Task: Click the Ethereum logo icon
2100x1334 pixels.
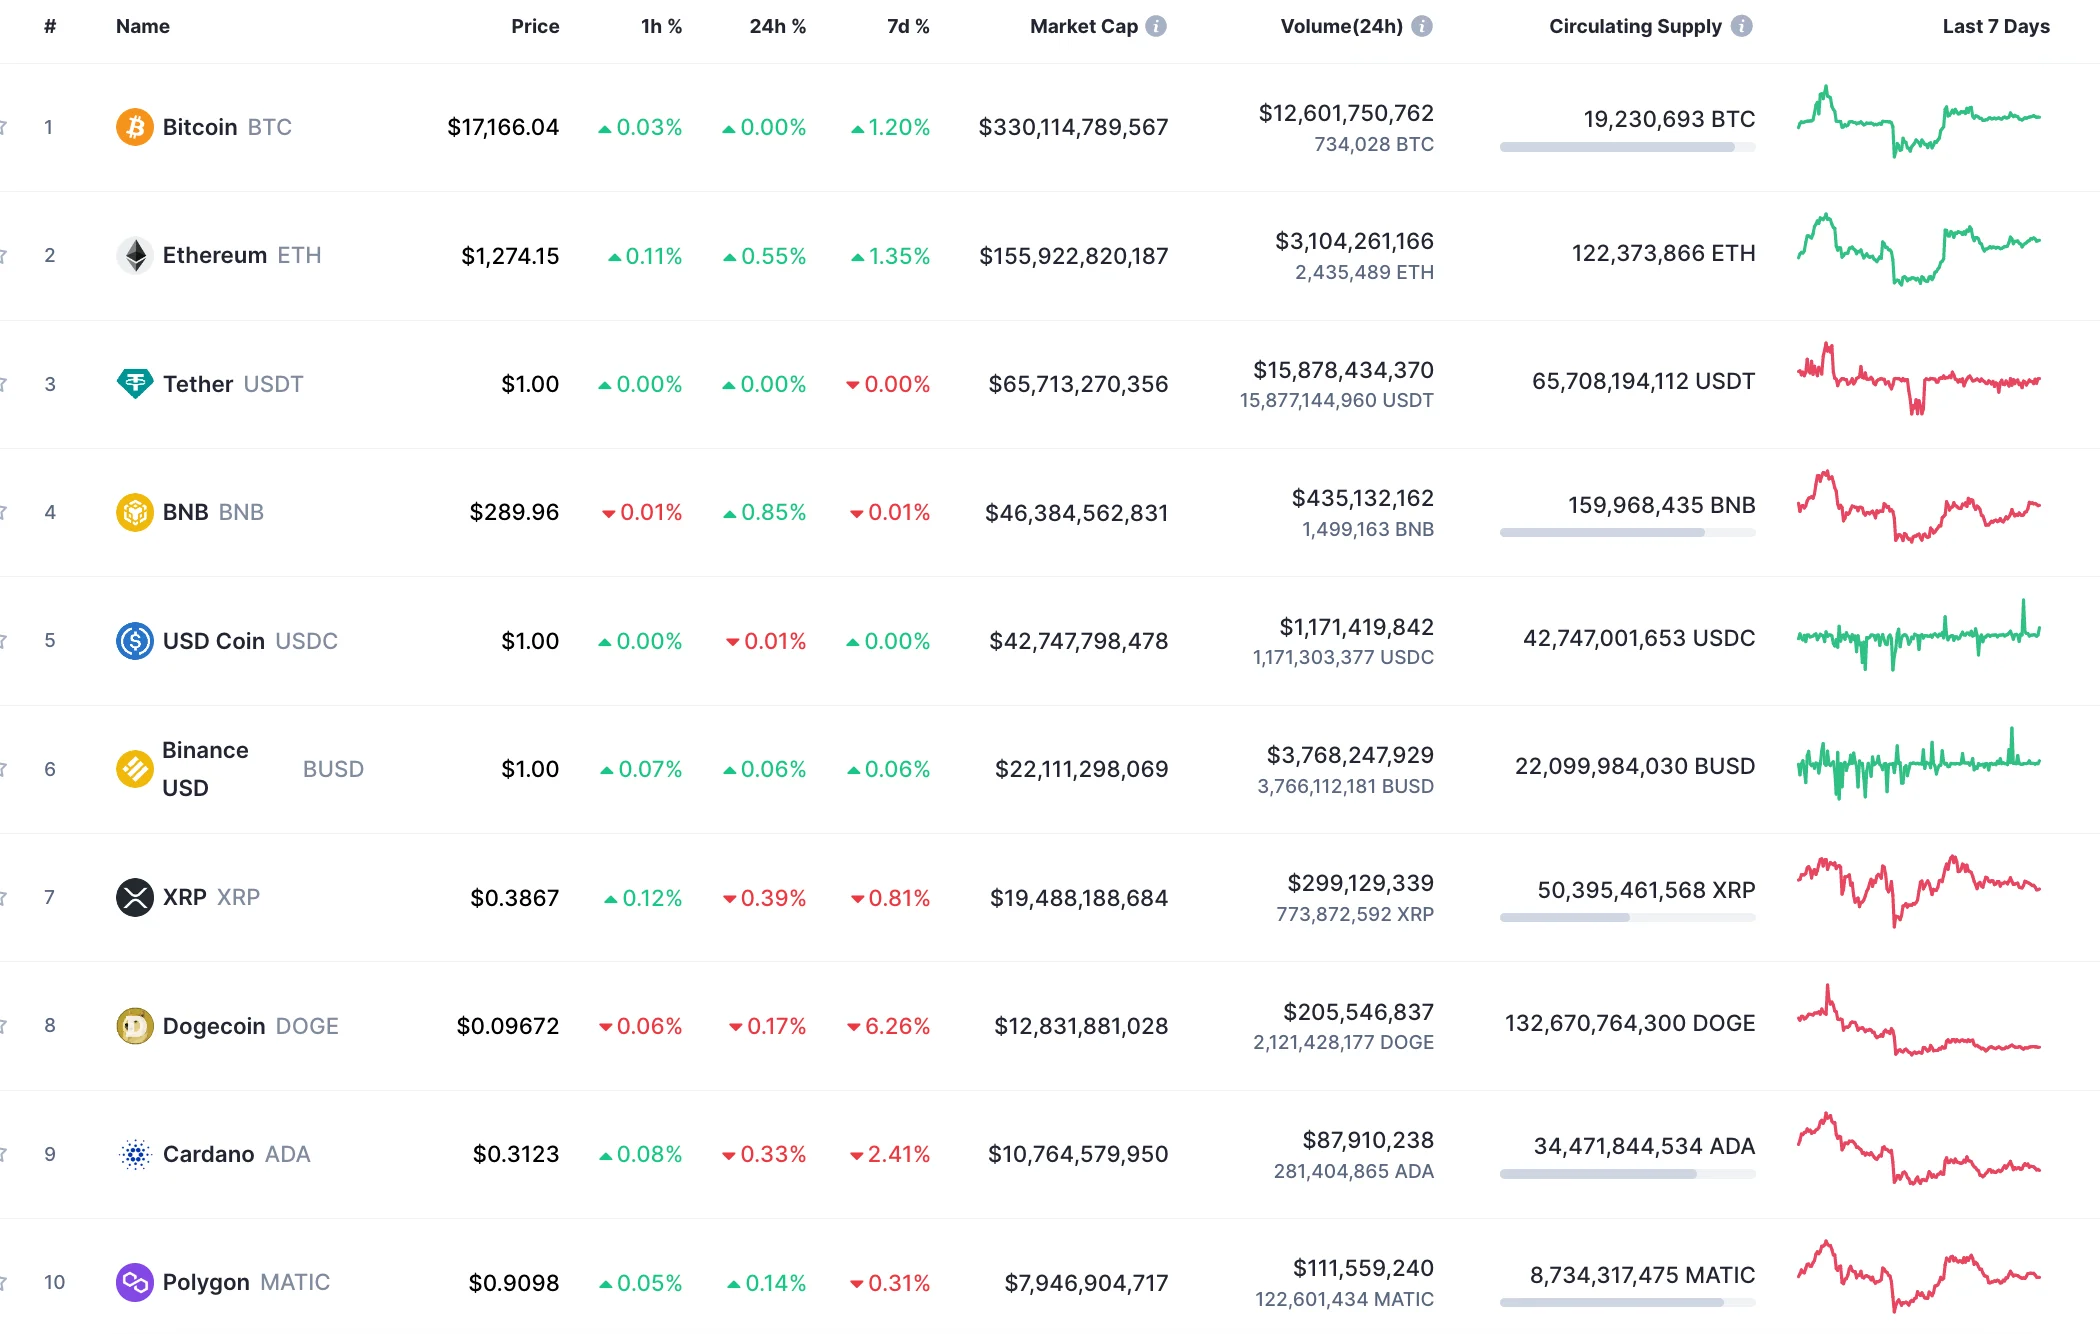Action: click(x=133, y=255)
